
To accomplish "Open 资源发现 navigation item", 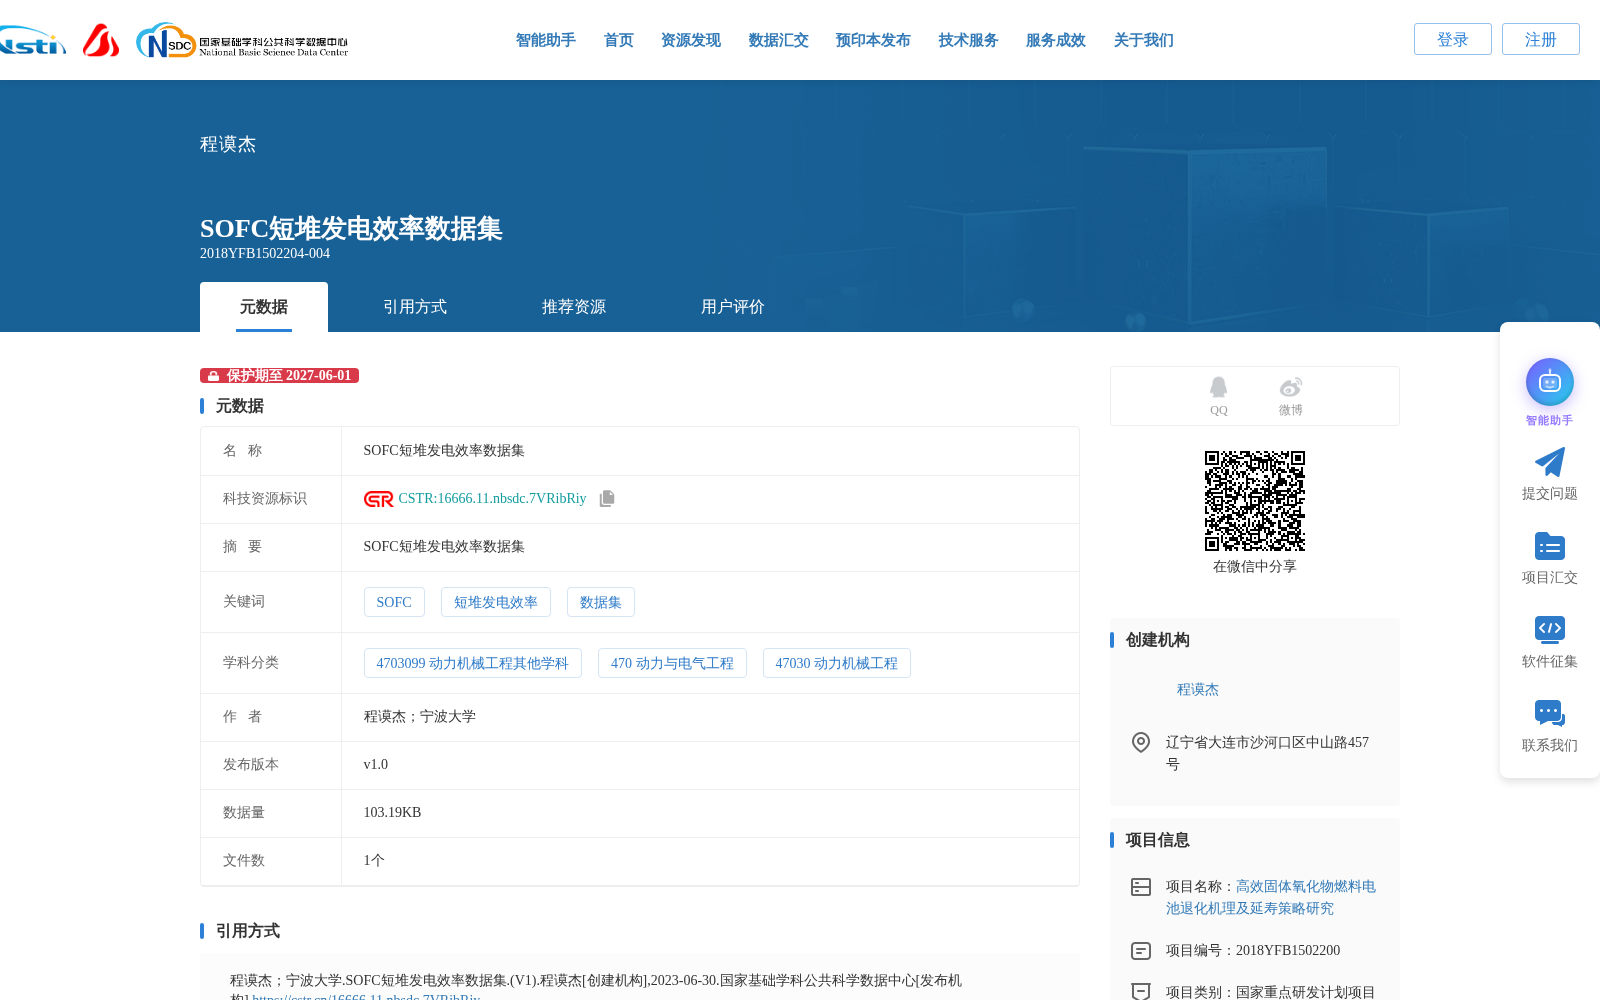I will tap(691, 40).
